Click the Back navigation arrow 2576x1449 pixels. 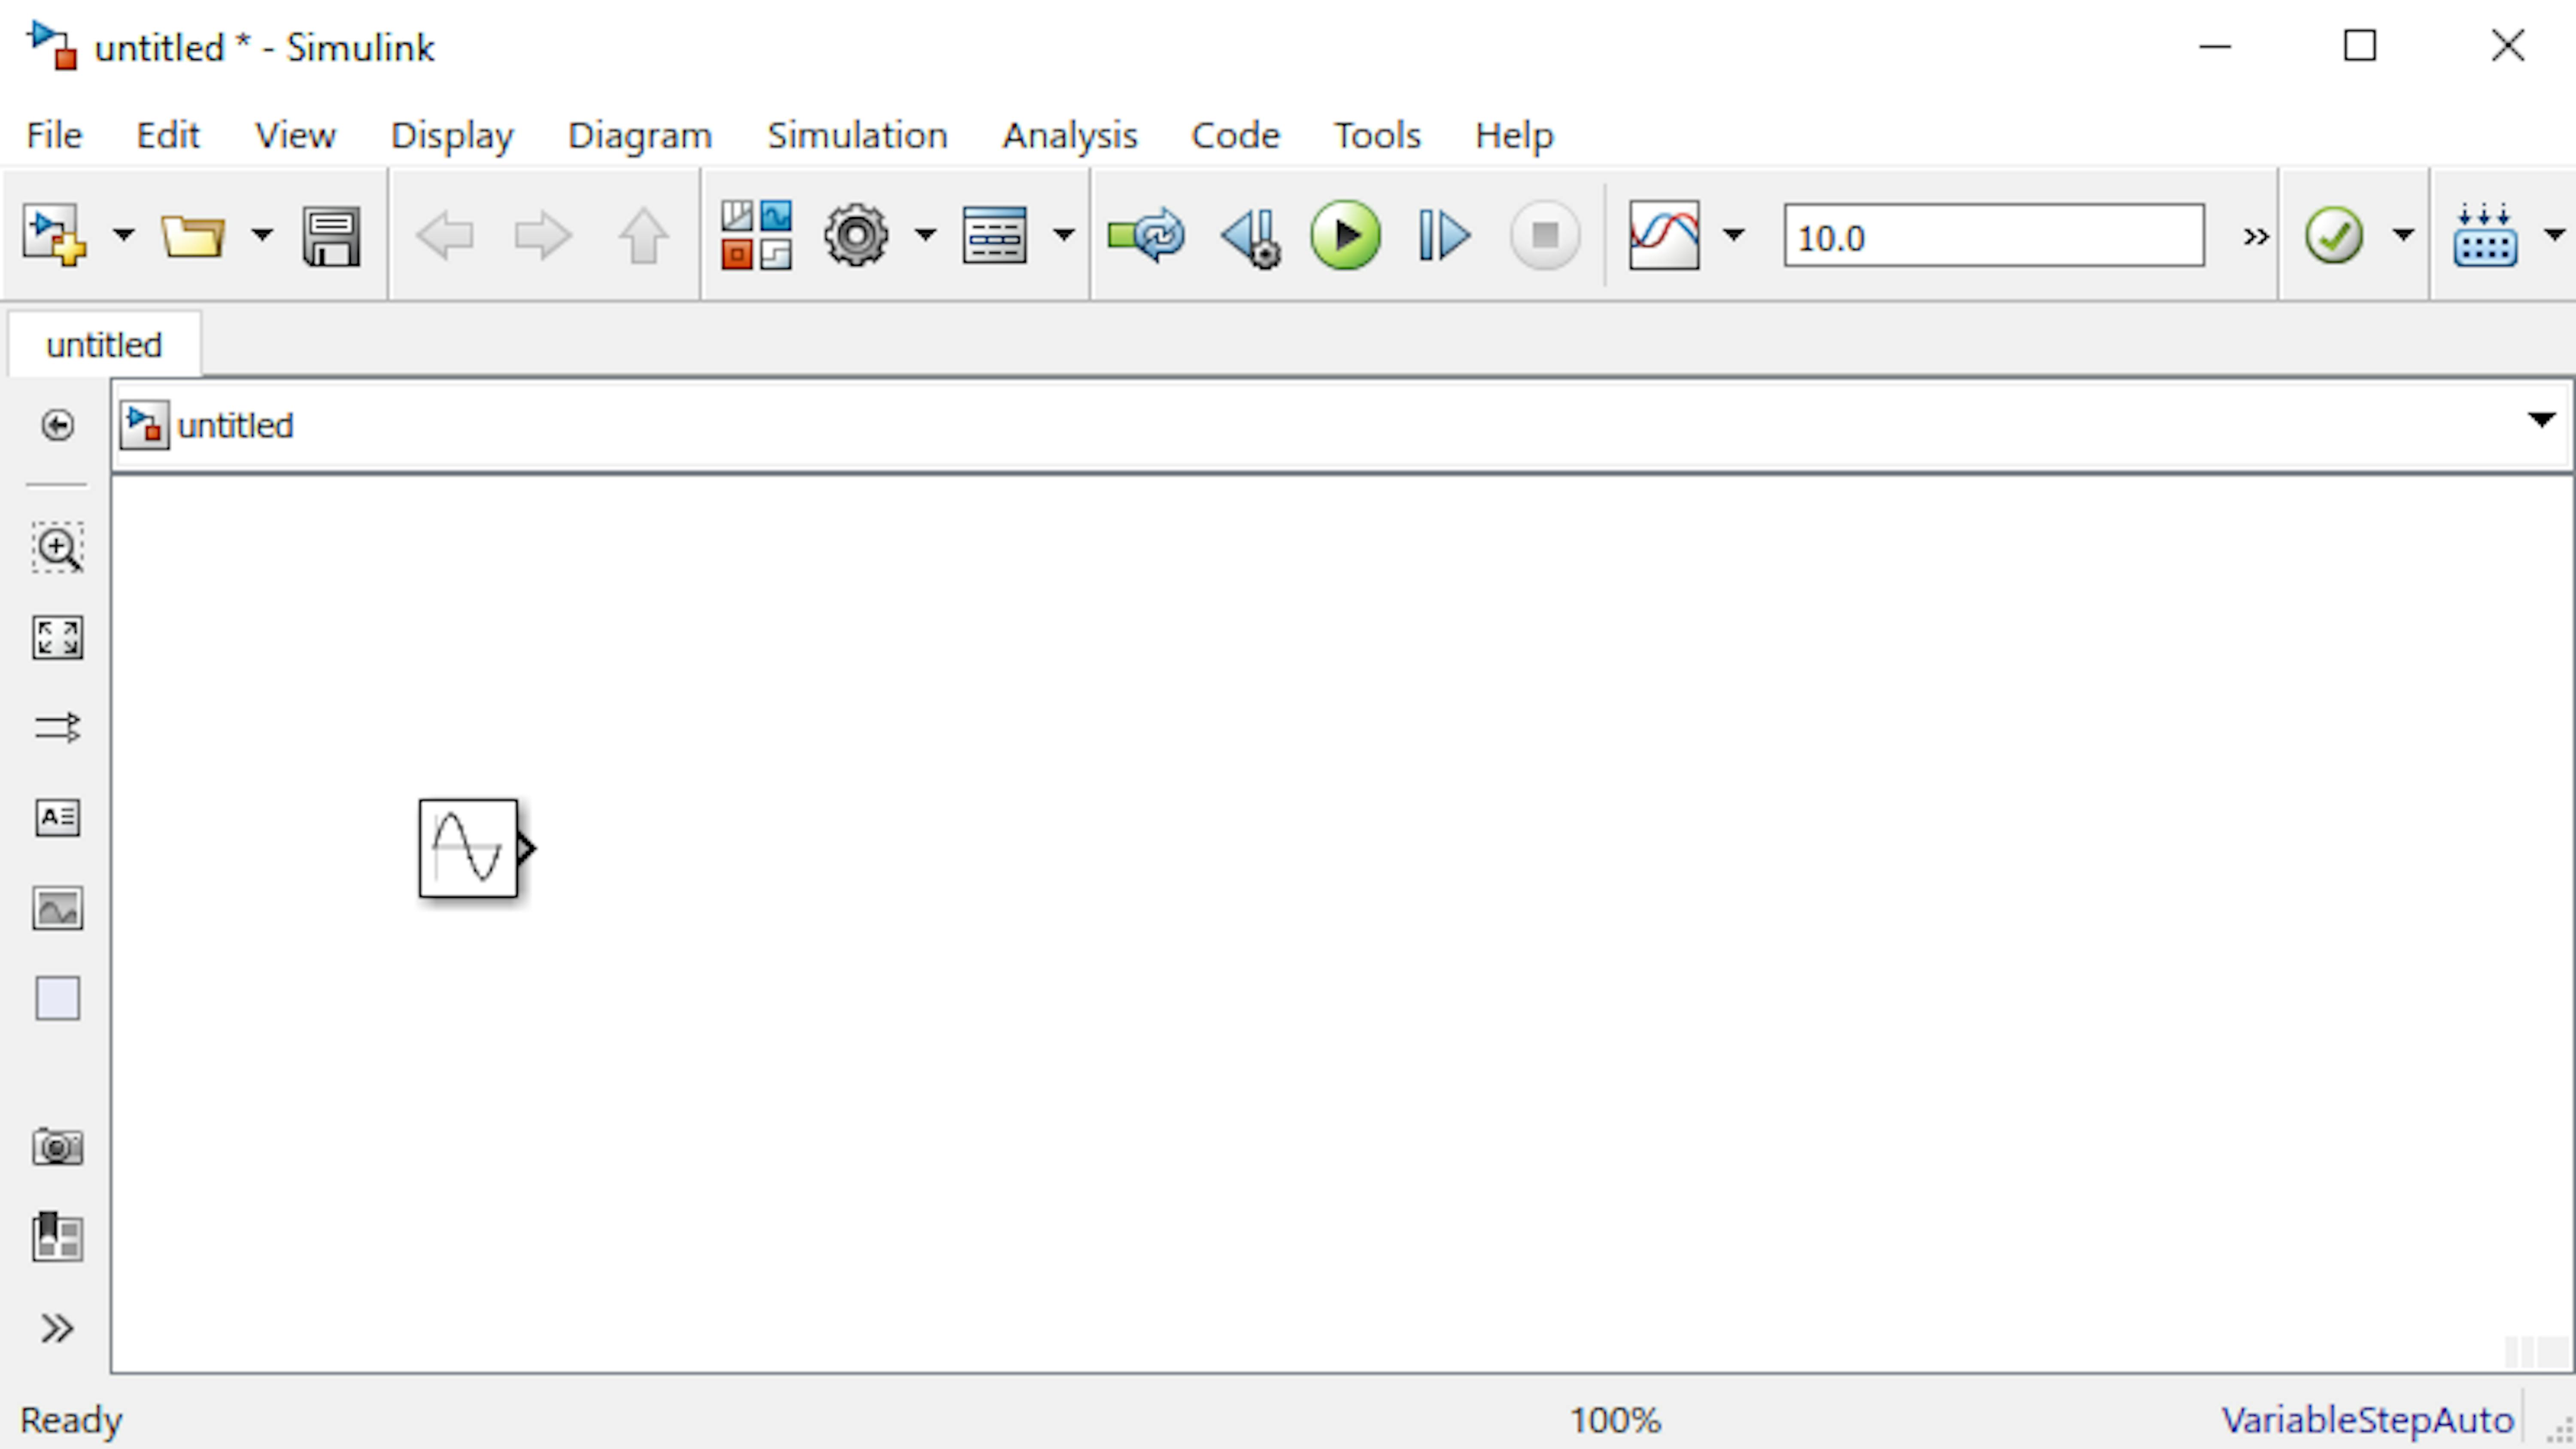click(444, 236)
